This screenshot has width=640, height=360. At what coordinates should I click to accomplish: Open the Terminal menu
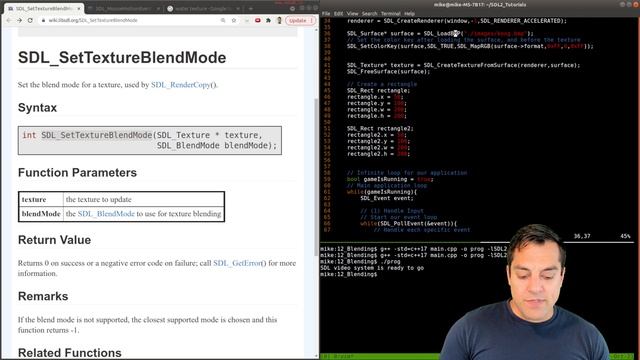click(x=391, y=13)
